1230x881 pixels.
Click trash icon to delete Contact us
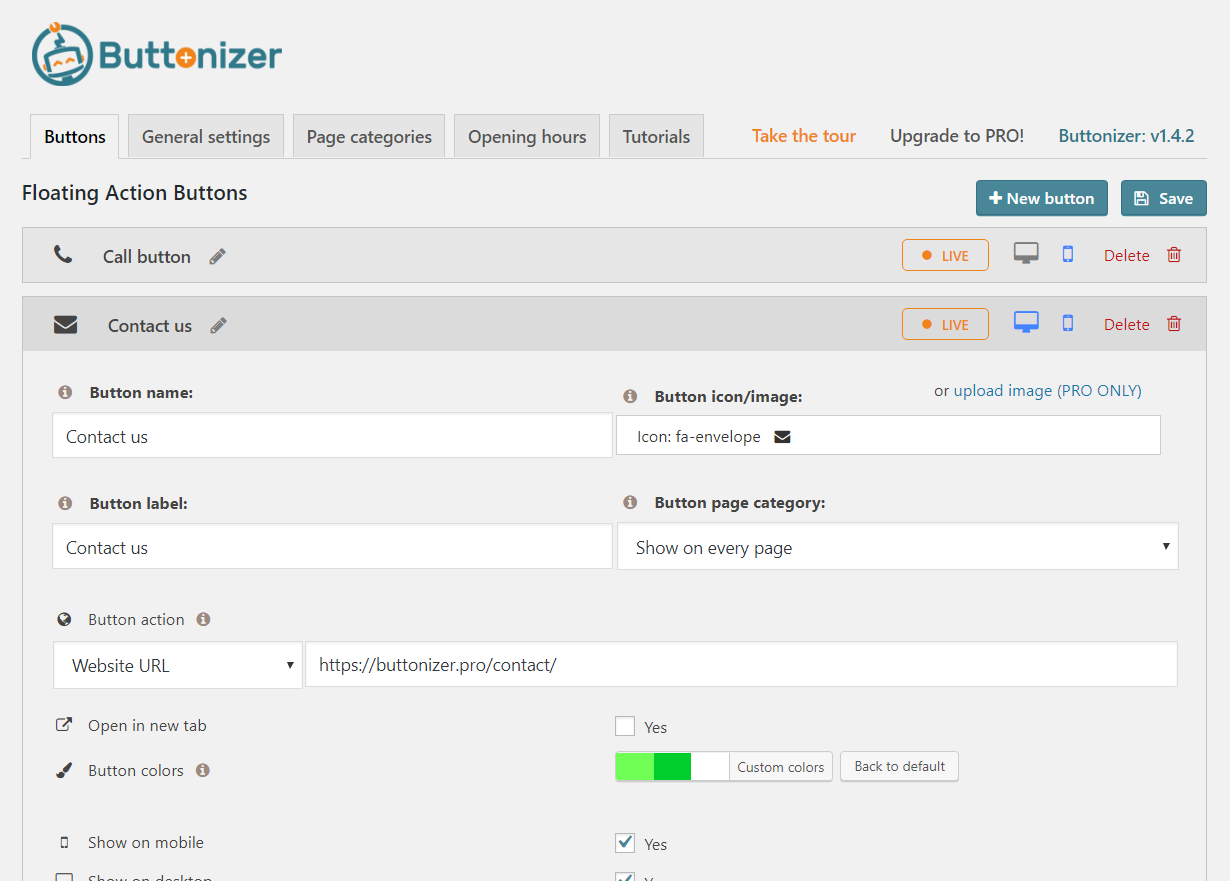[x=1174, y=324]
